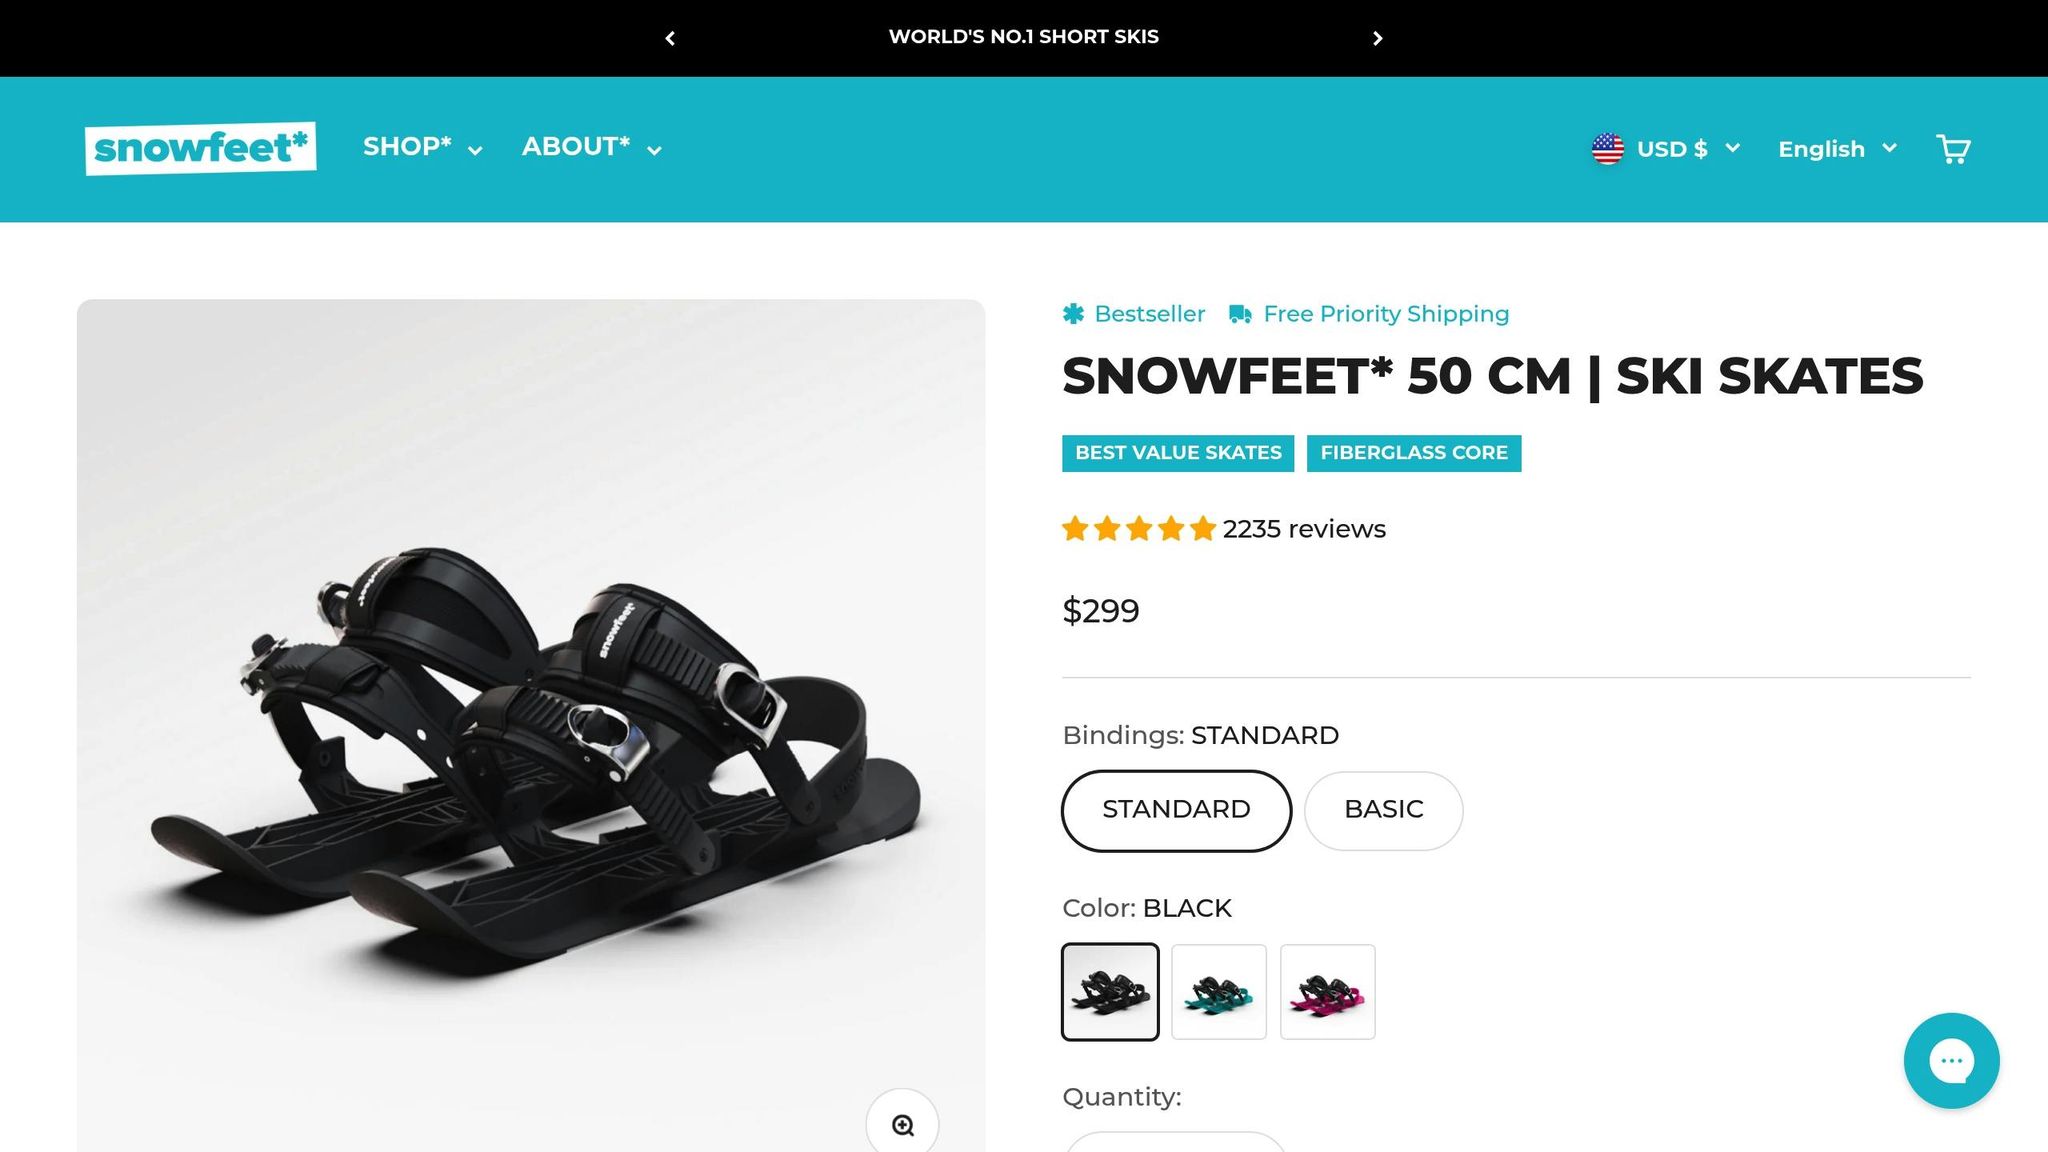Select the pink color swatch
The image size is (2048, 1152).
(1328, 991)
